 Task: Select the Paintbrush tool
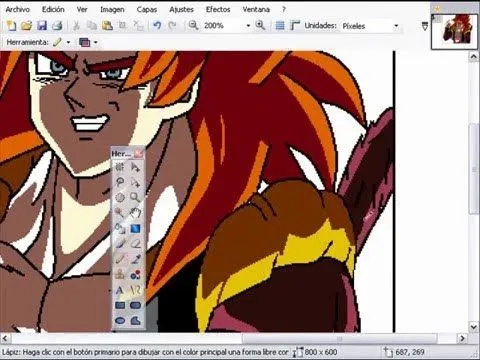pos(120,244)
